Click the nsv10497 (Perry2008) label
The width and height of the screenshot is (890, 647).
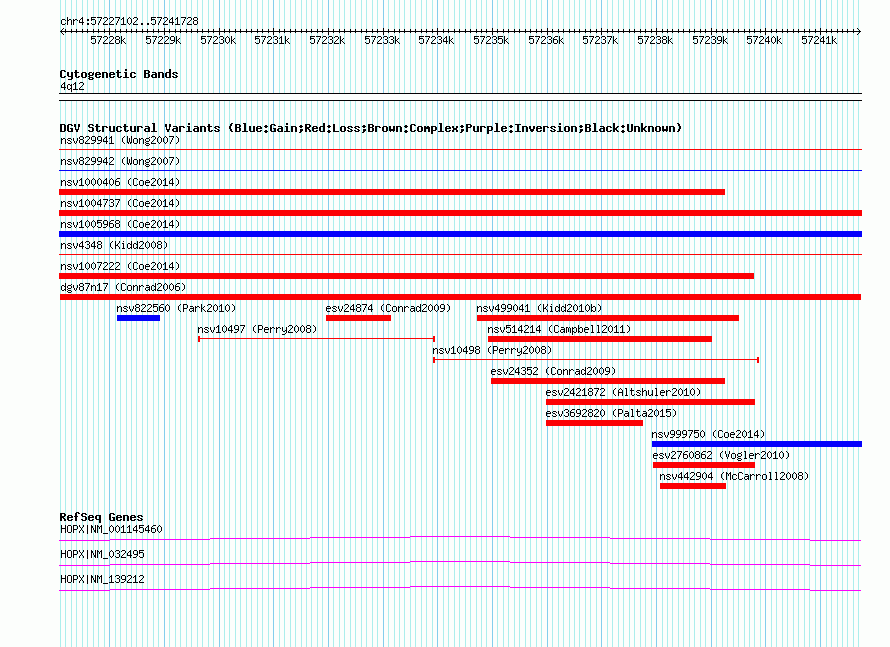(257, 329)
